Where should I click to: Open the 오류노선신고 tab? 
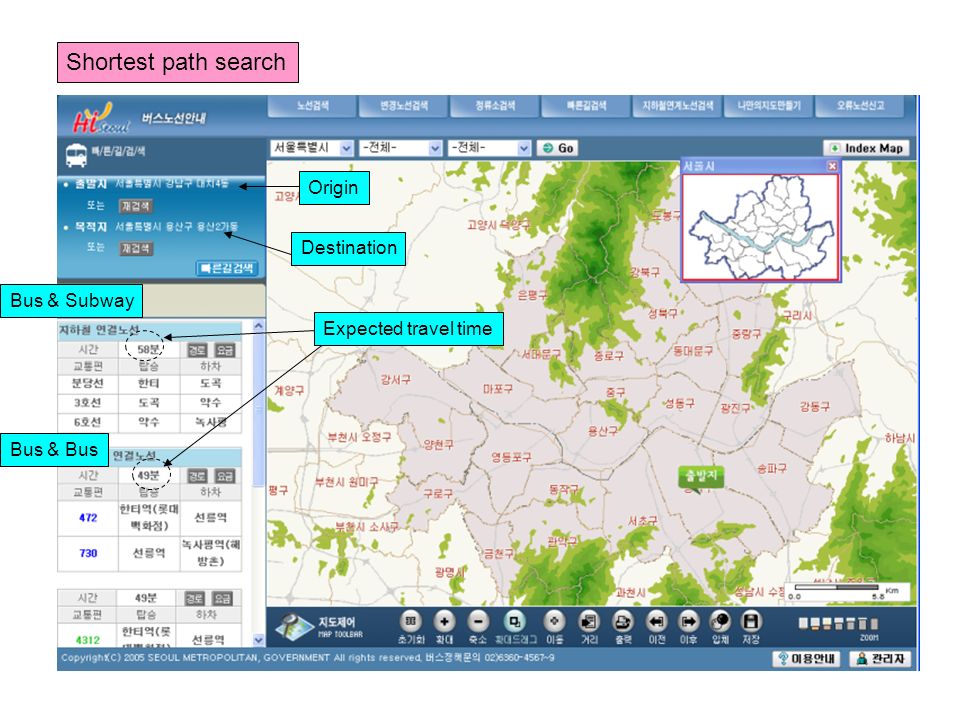point(860,106)
